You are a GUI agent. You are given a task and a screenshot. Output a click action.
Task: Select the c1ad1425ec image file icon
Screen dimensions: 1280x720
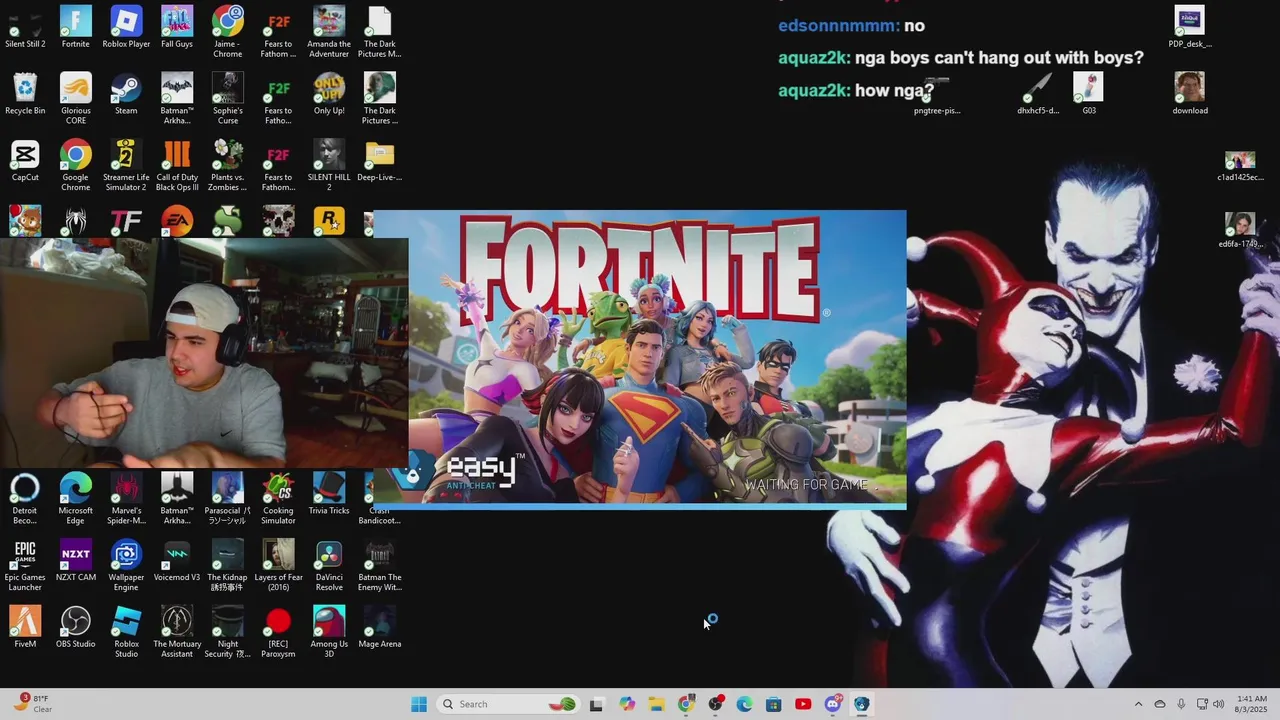(1240, 165)
